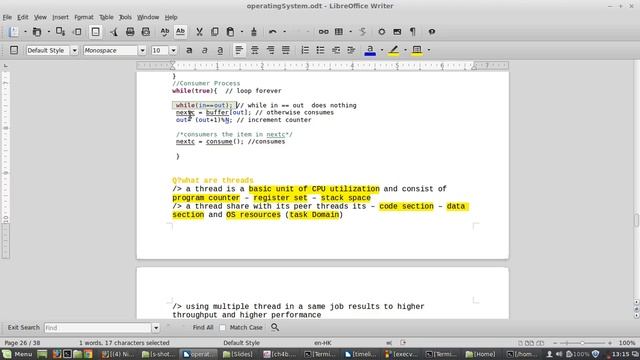The width and height of the screenshot is (640, 360).
Task: Open Font Color dropdown arrow
Action: pyautogui.click(x=382, y=50)
